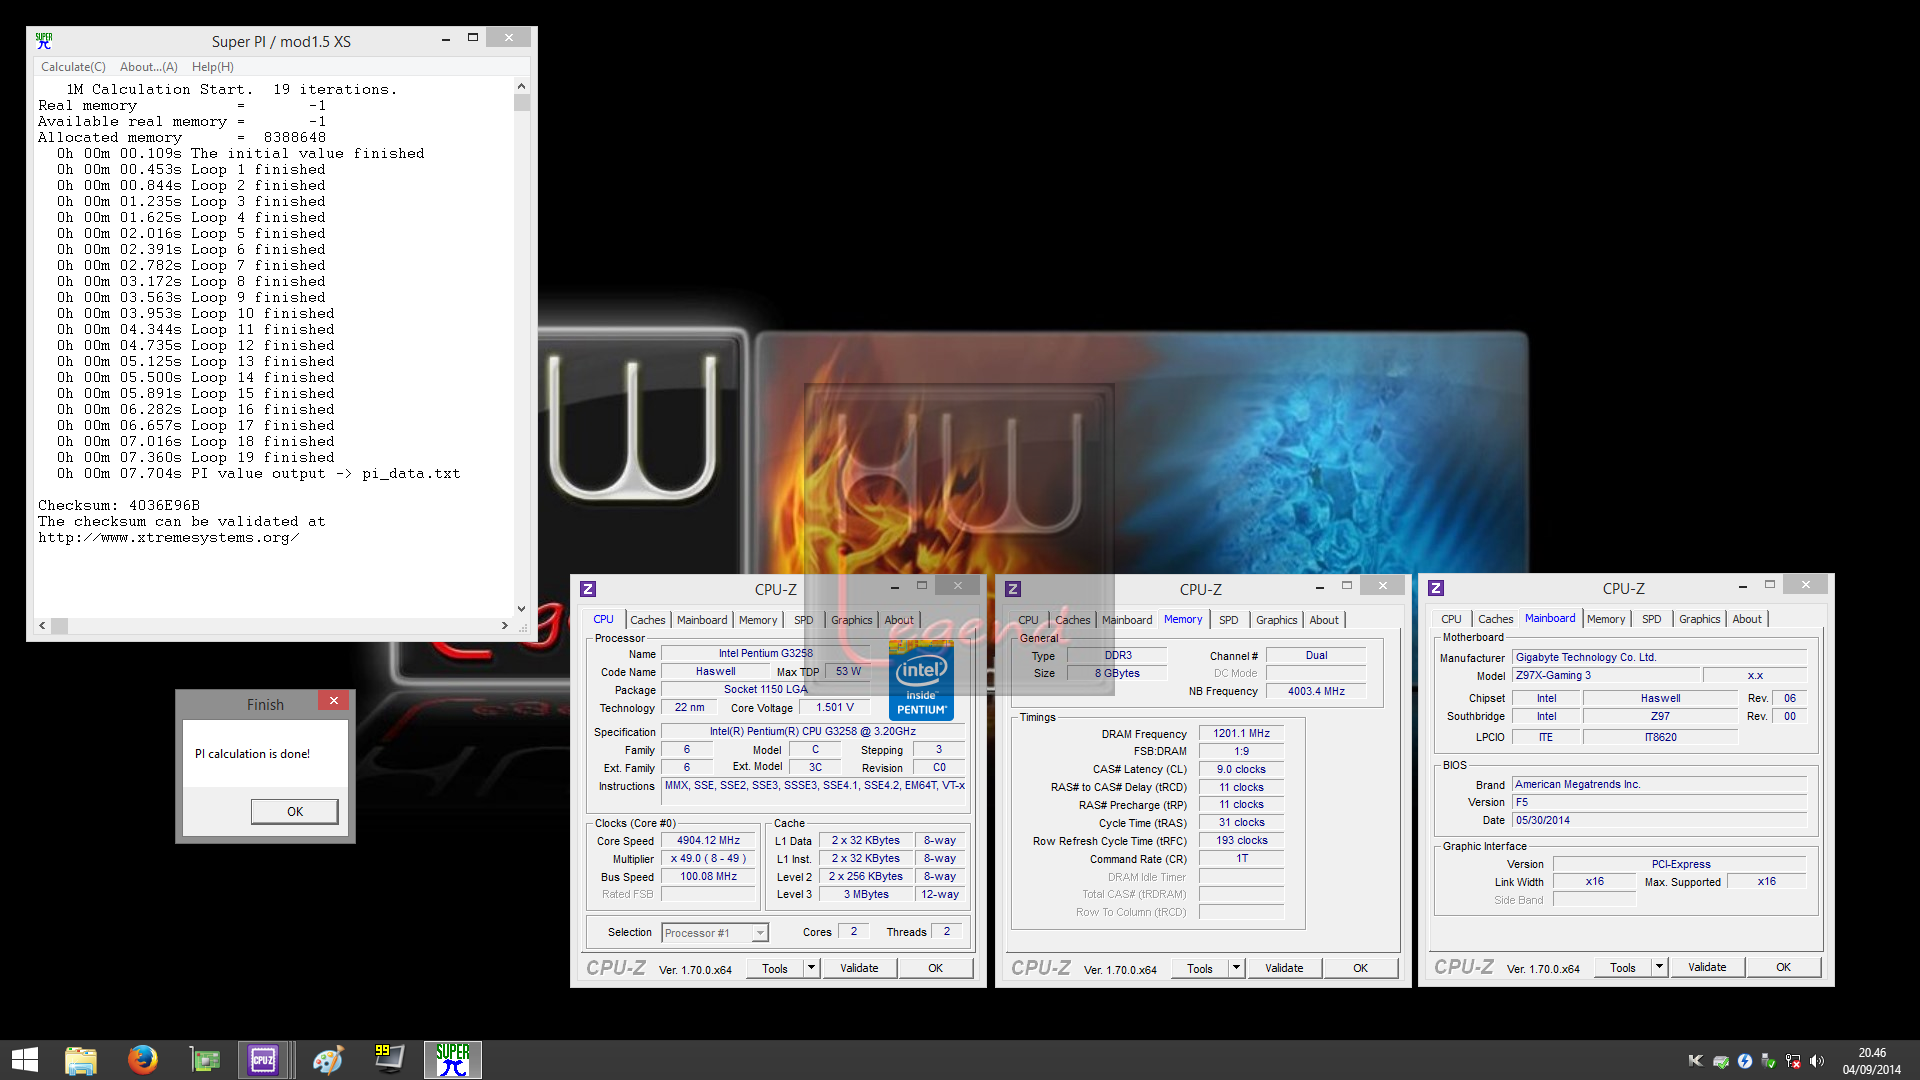Image resolution: width=1920 pixels, height=1080 pixels.
Task: Open the Windows Start button
Action: 25,1060
